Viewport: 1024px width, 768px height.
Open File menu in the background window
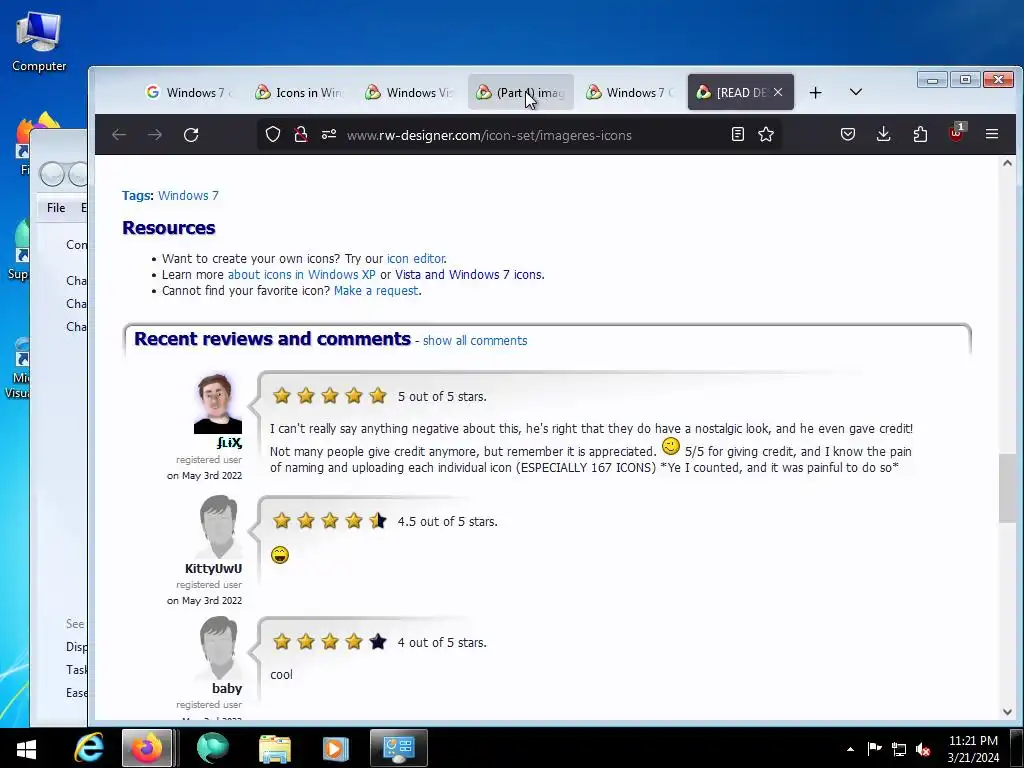click(x=56, y=208)
